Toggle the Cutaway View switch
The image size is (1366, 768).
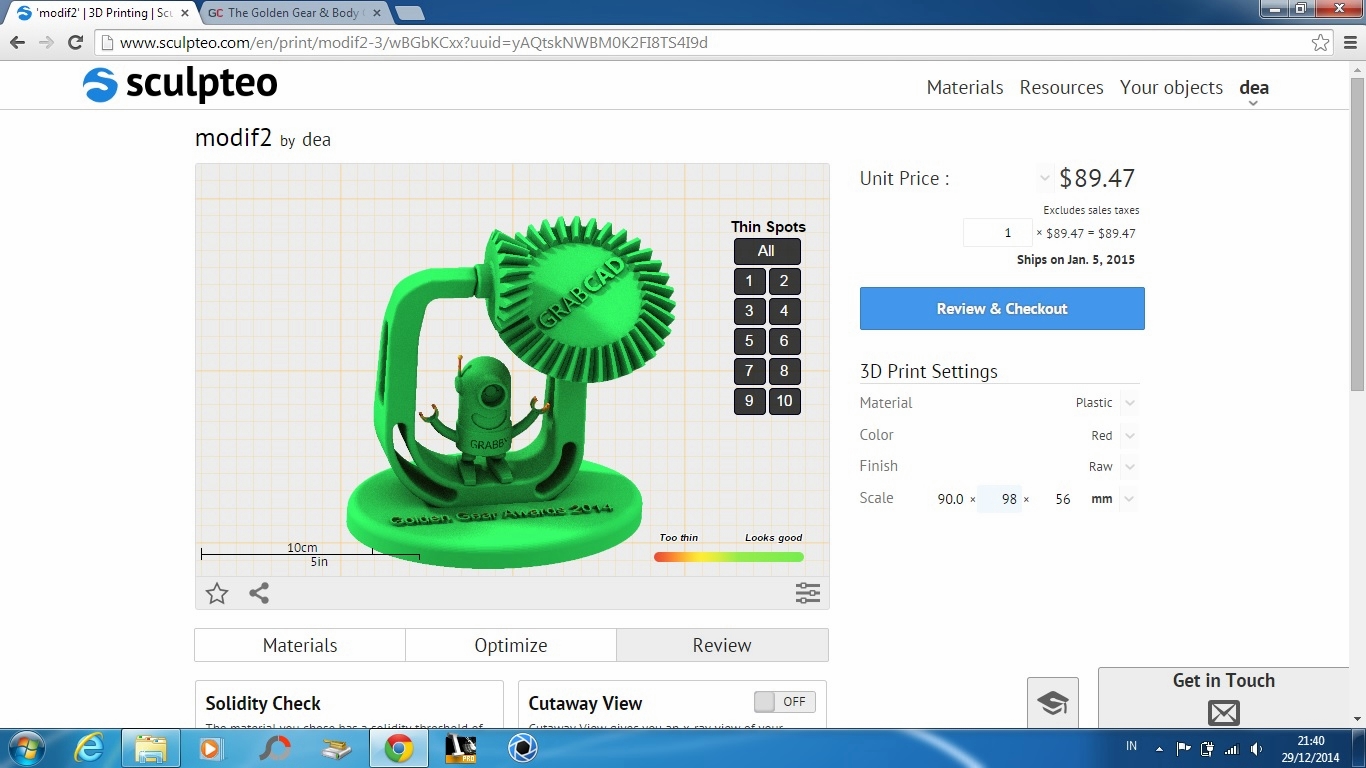pyautogui.click(x=785, y=702)
